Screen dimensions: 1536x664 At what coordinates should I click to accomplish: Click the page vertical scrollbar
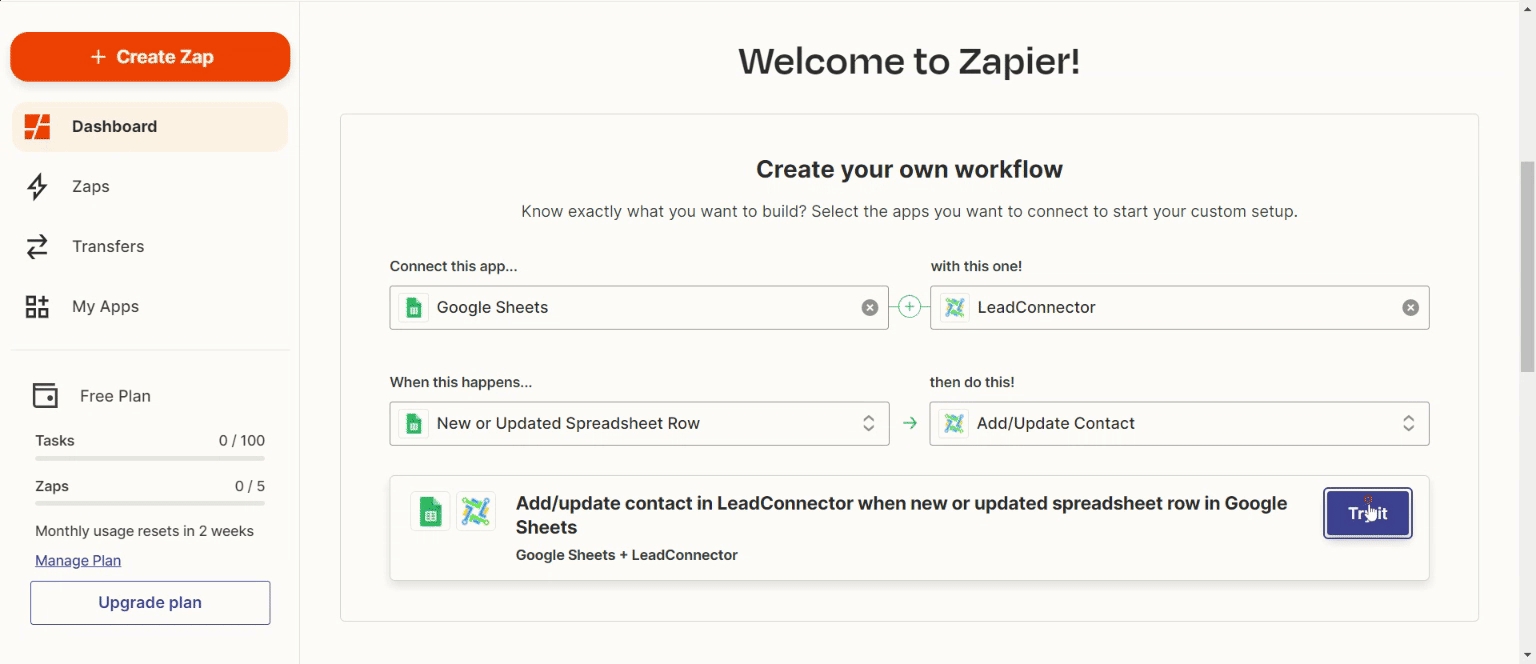[1527, 265]
